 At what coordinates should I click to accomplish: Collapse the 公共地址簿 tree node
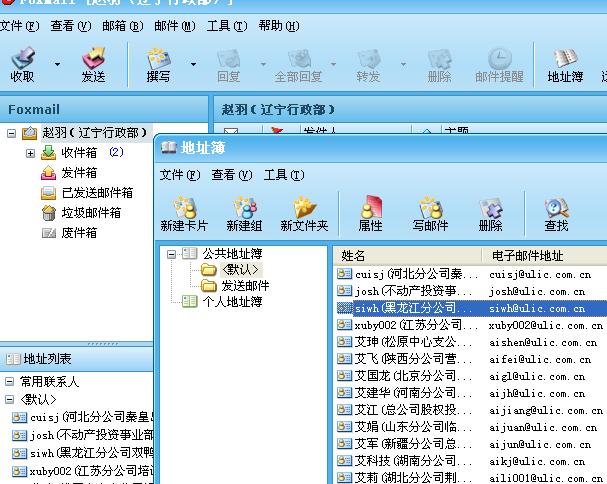(x=172, y=254)
